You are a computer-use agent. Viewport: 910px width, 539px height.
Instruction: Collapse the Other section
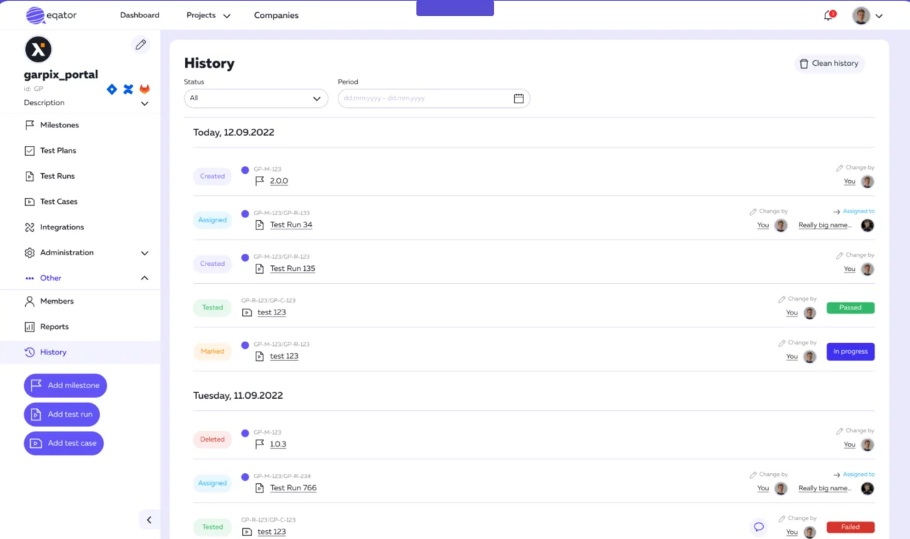[145, 278]
